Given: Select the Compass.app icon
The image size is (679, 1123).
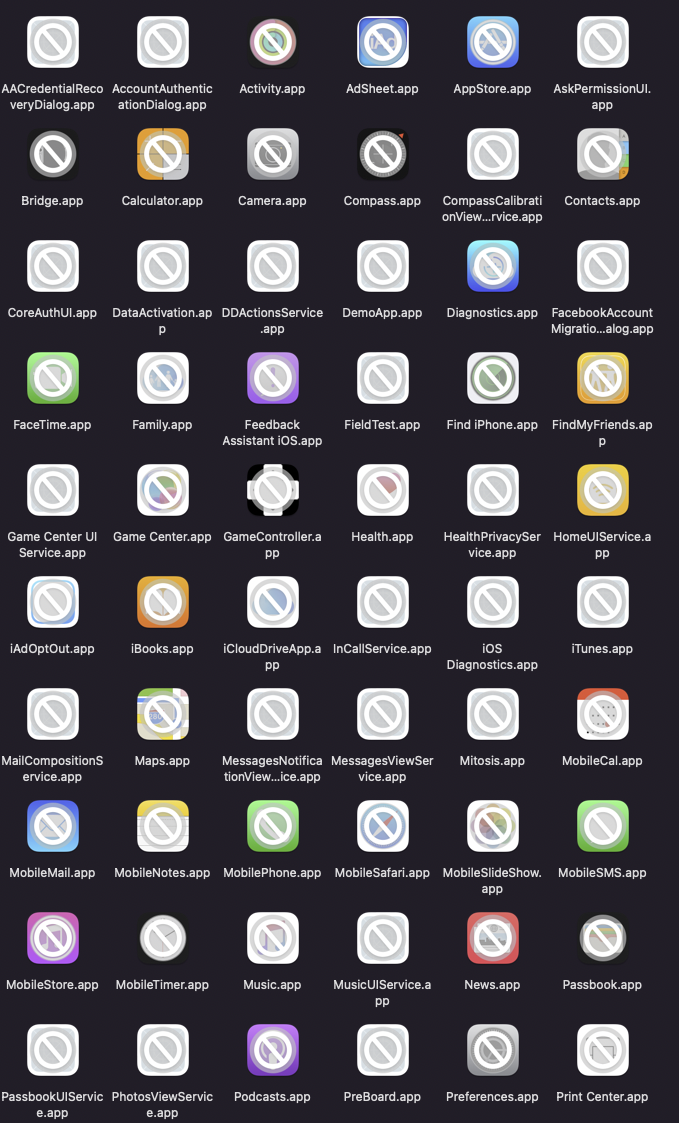Looking at the screenshot, I should click(383, 154).
